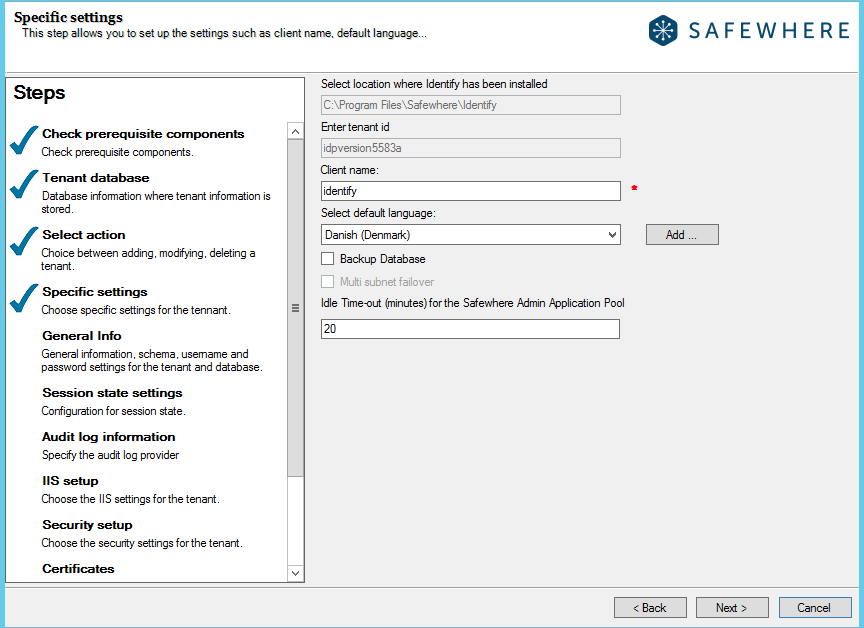Click the 'Select default language:' label
This screenshot has height=628, width=864.
pyautogui.click(x=378, y=213)
